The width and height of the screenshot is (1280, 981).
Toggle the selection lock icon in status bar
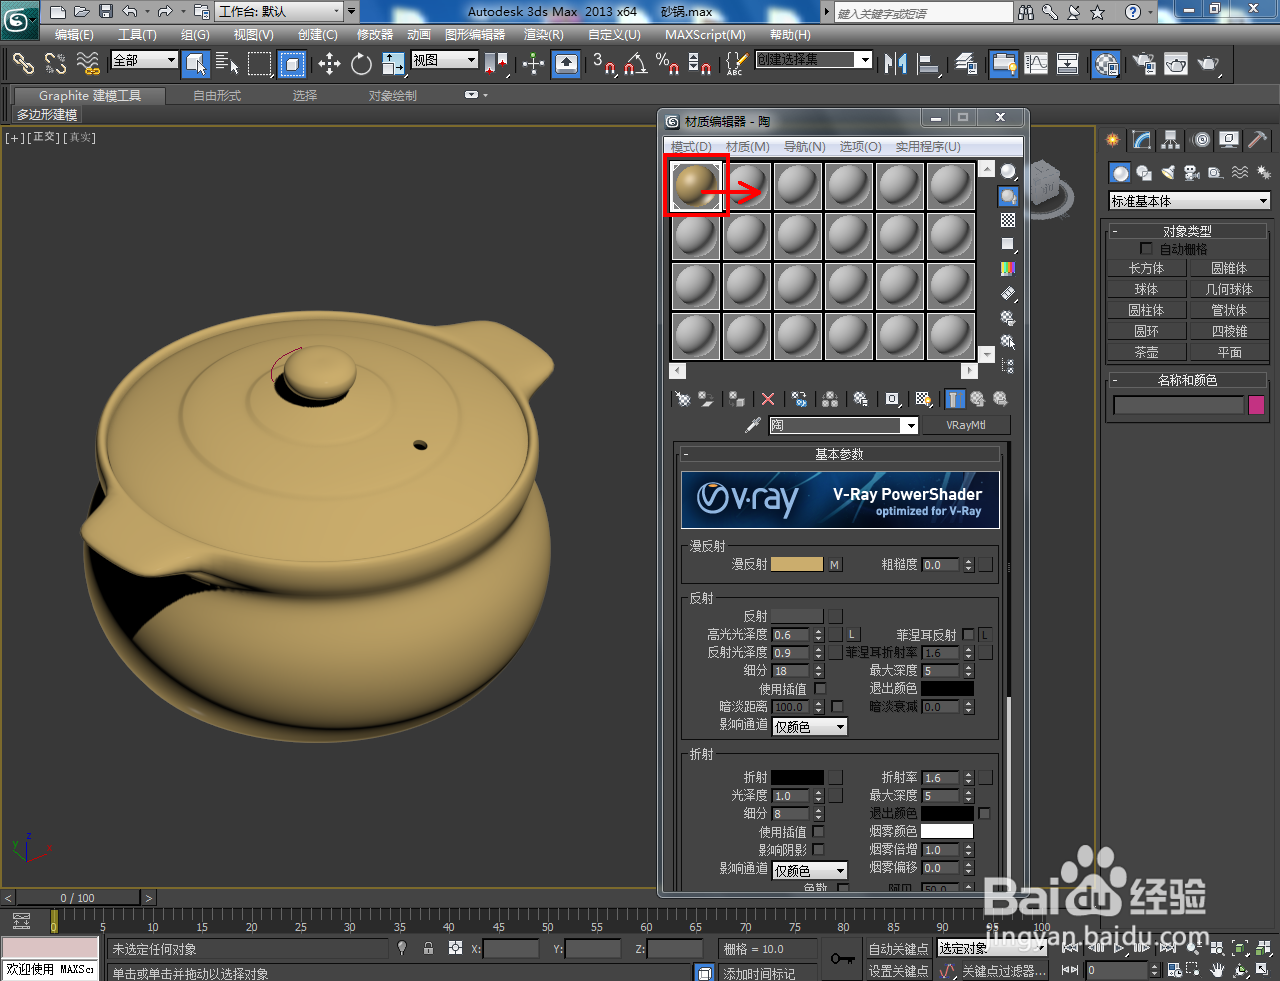pos(428,948)
